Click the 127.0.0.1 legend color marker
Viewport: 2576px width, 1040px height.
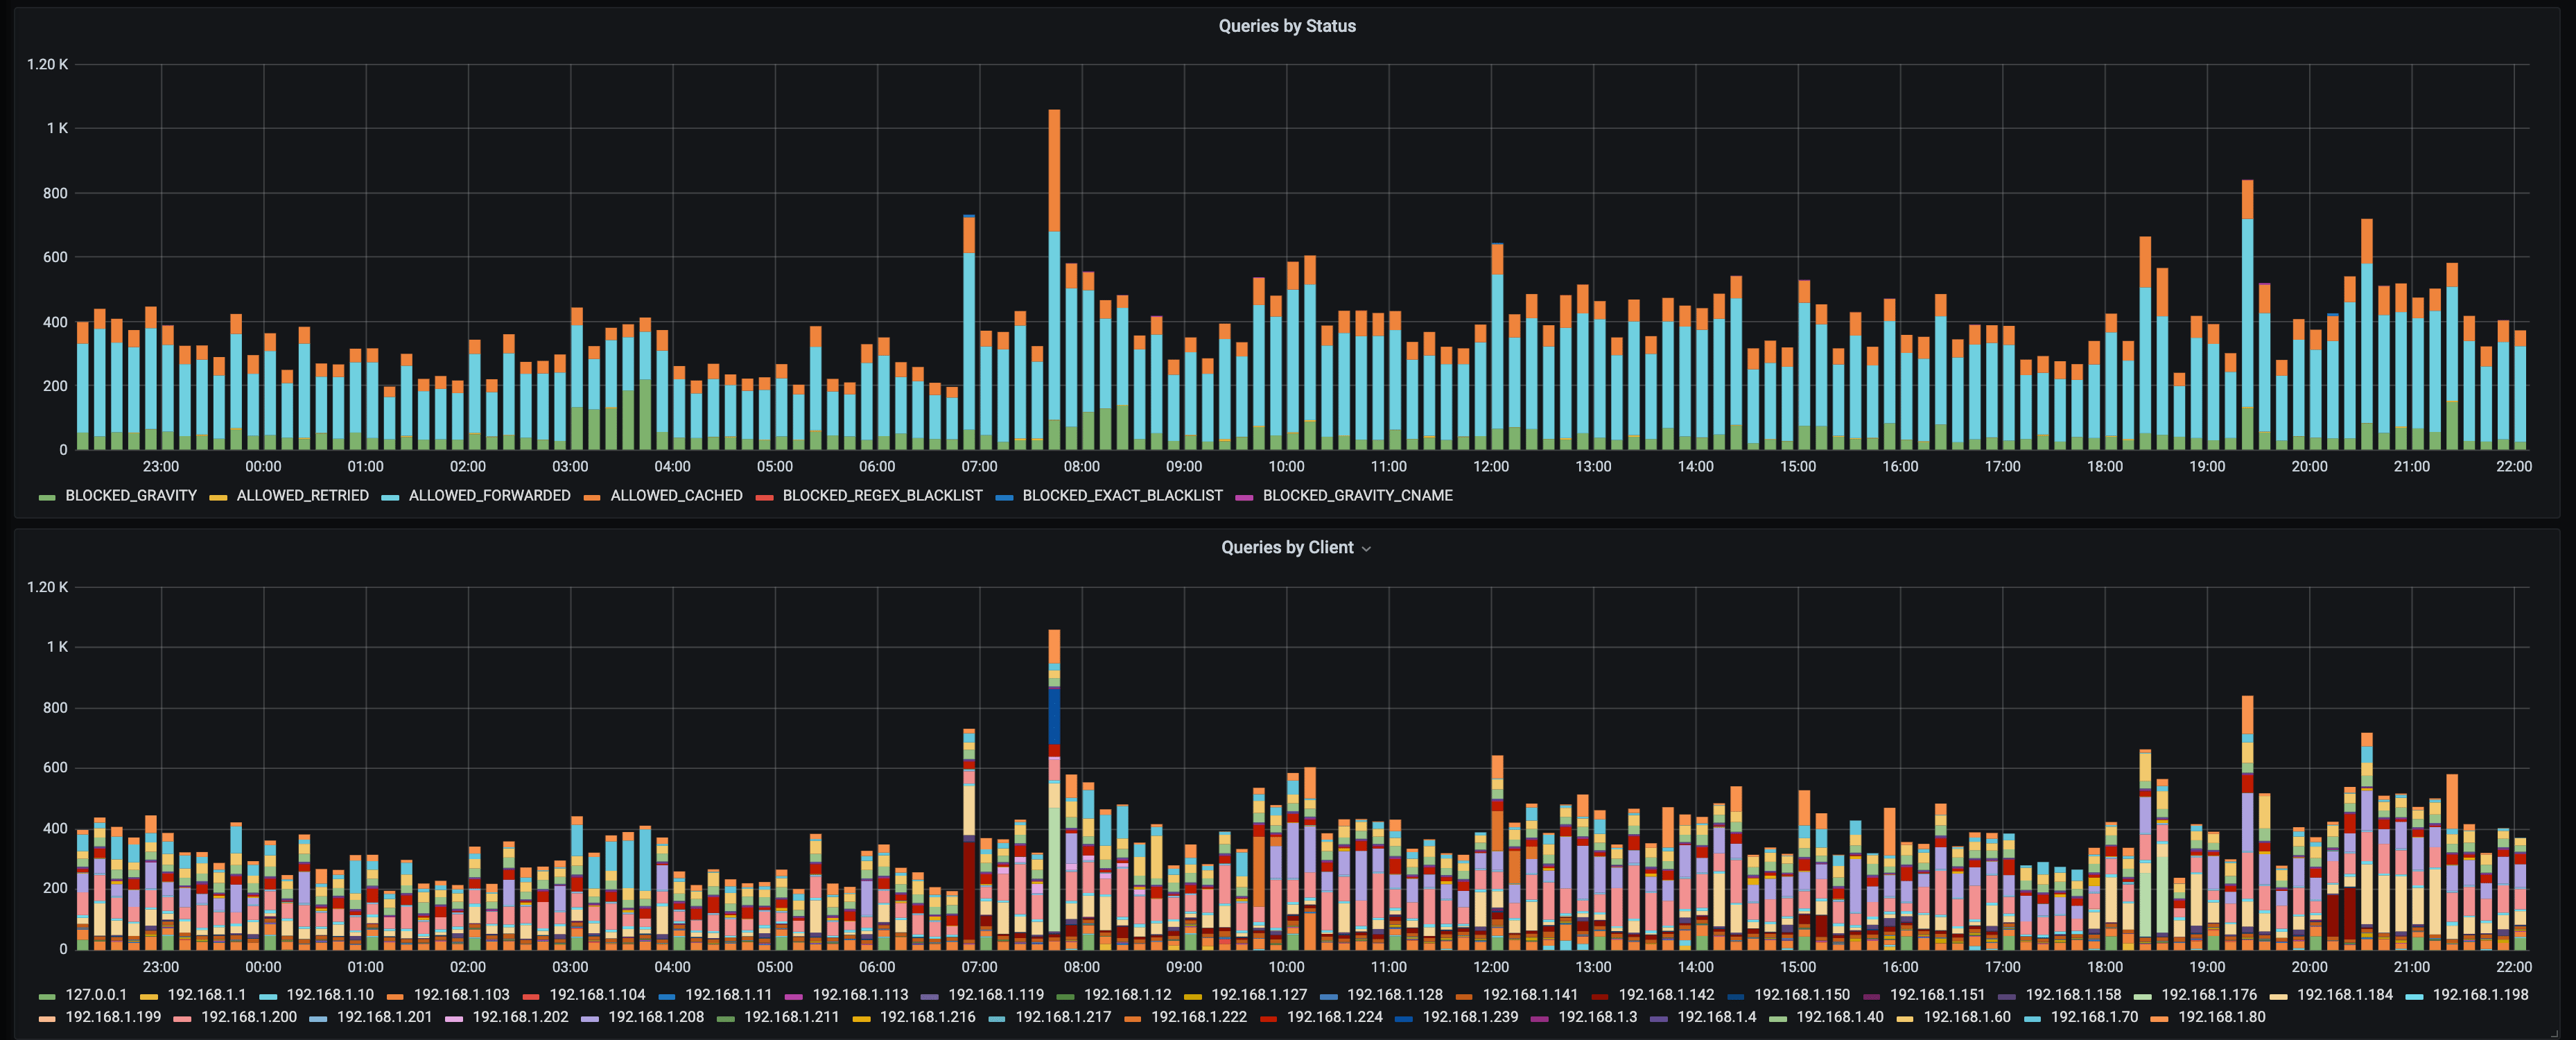pyautogui.click(x=47, y=996)
